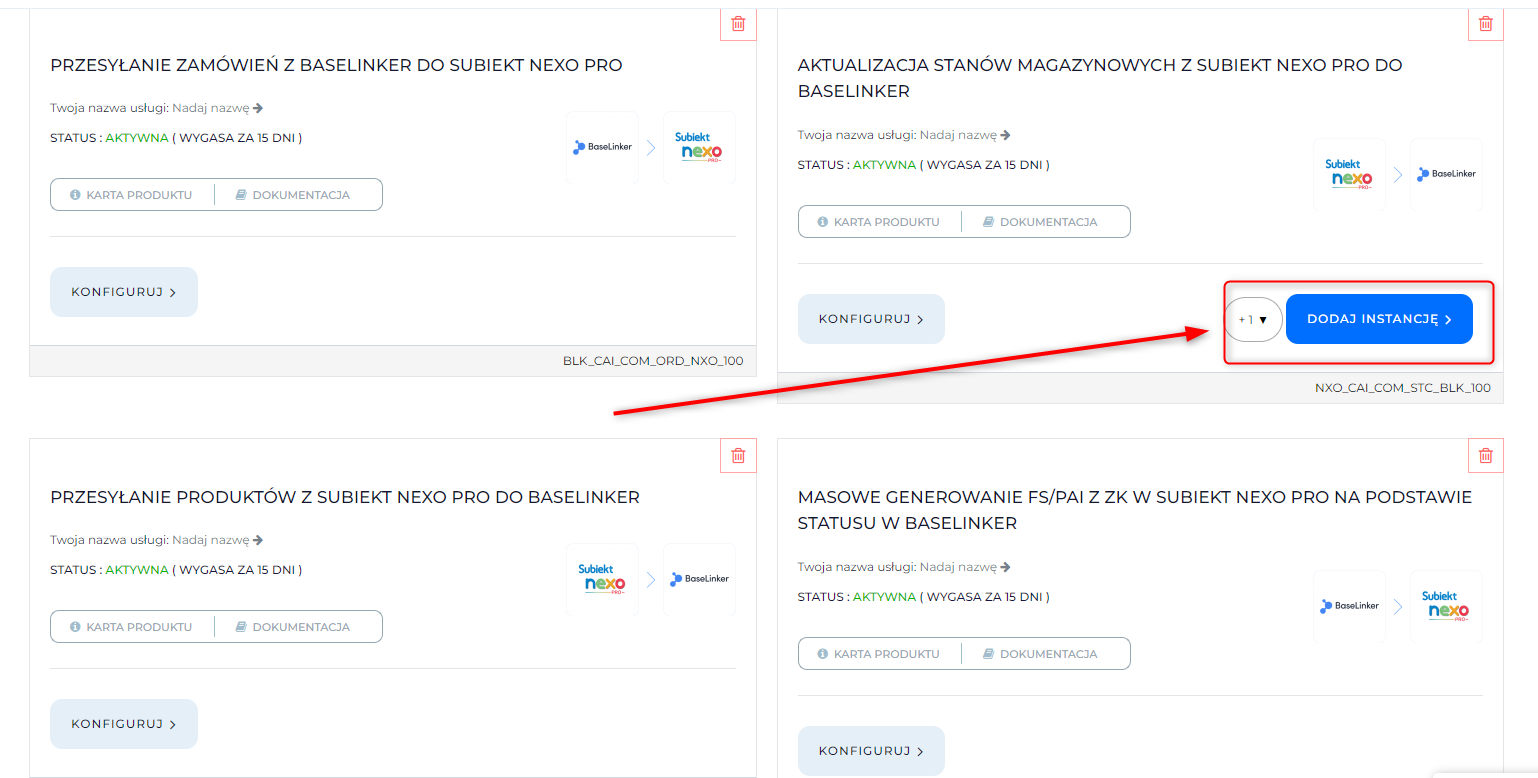Click Aktywna status in Masowe generowanie card
Image resolution: width=1538 pixels, height=778 pixels.
click(884, 597)
